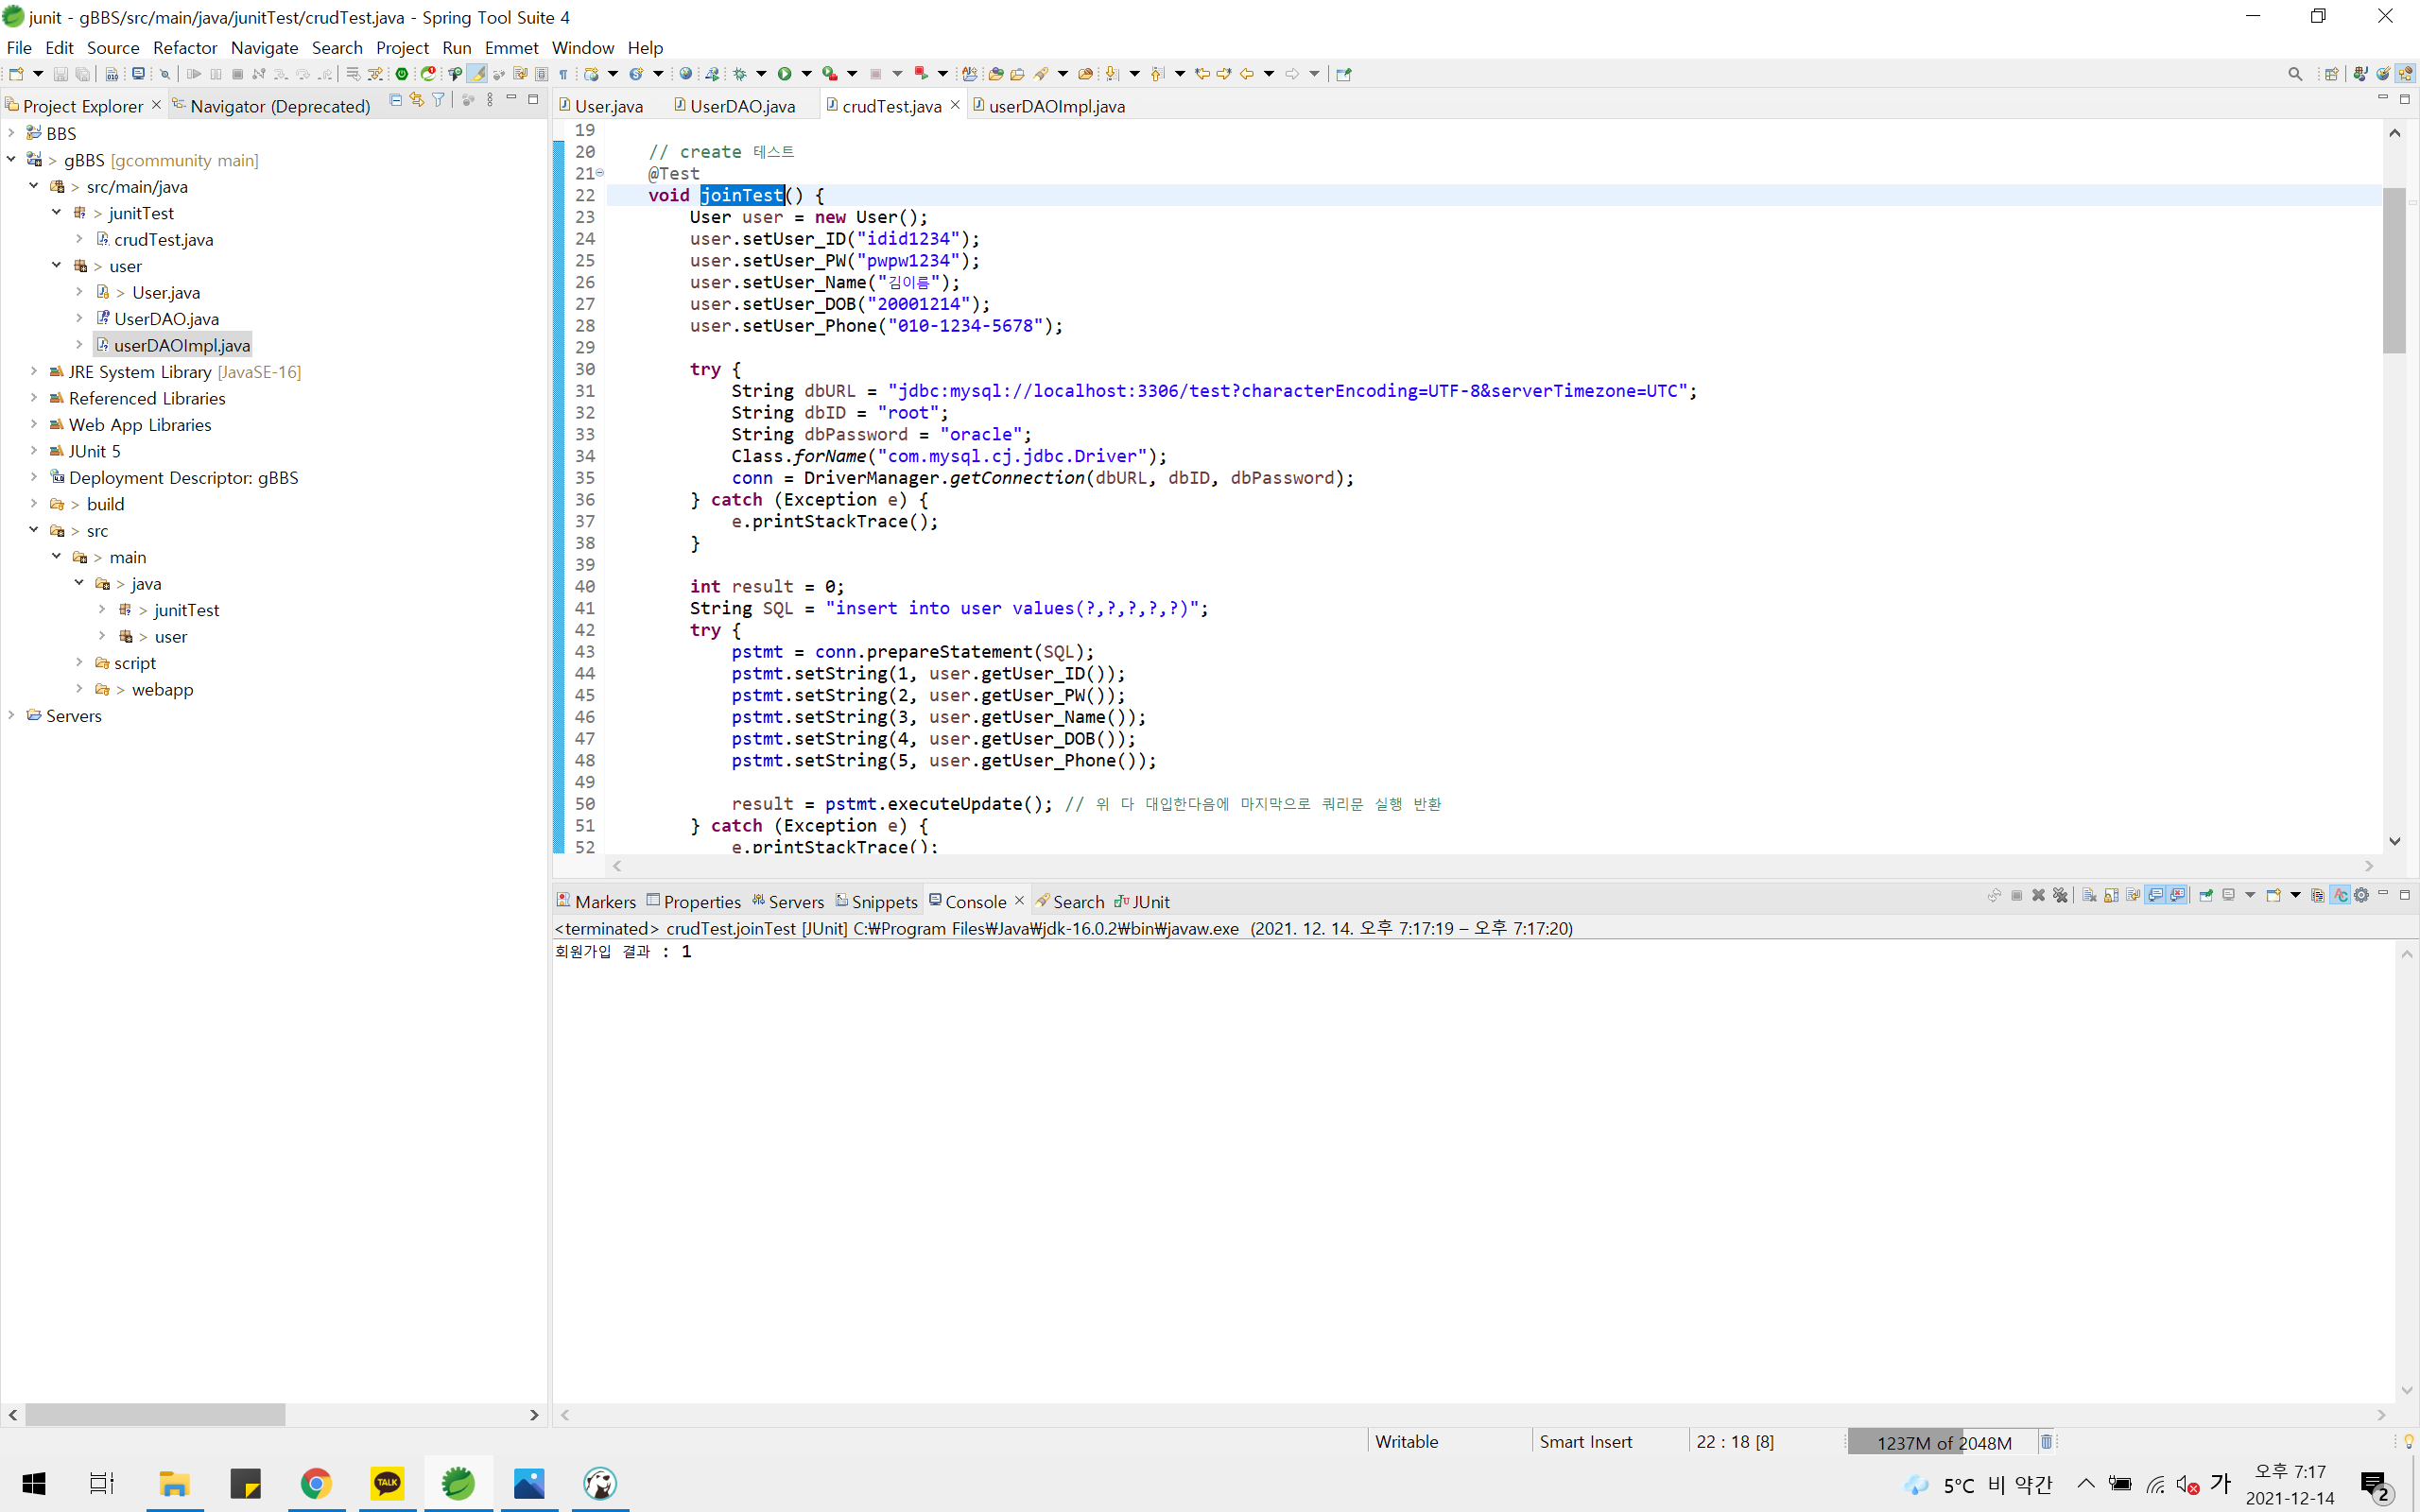The image size is (2420, 1512).
Task: Open the Run button dropdown arrow
Action: pos(806,74)
